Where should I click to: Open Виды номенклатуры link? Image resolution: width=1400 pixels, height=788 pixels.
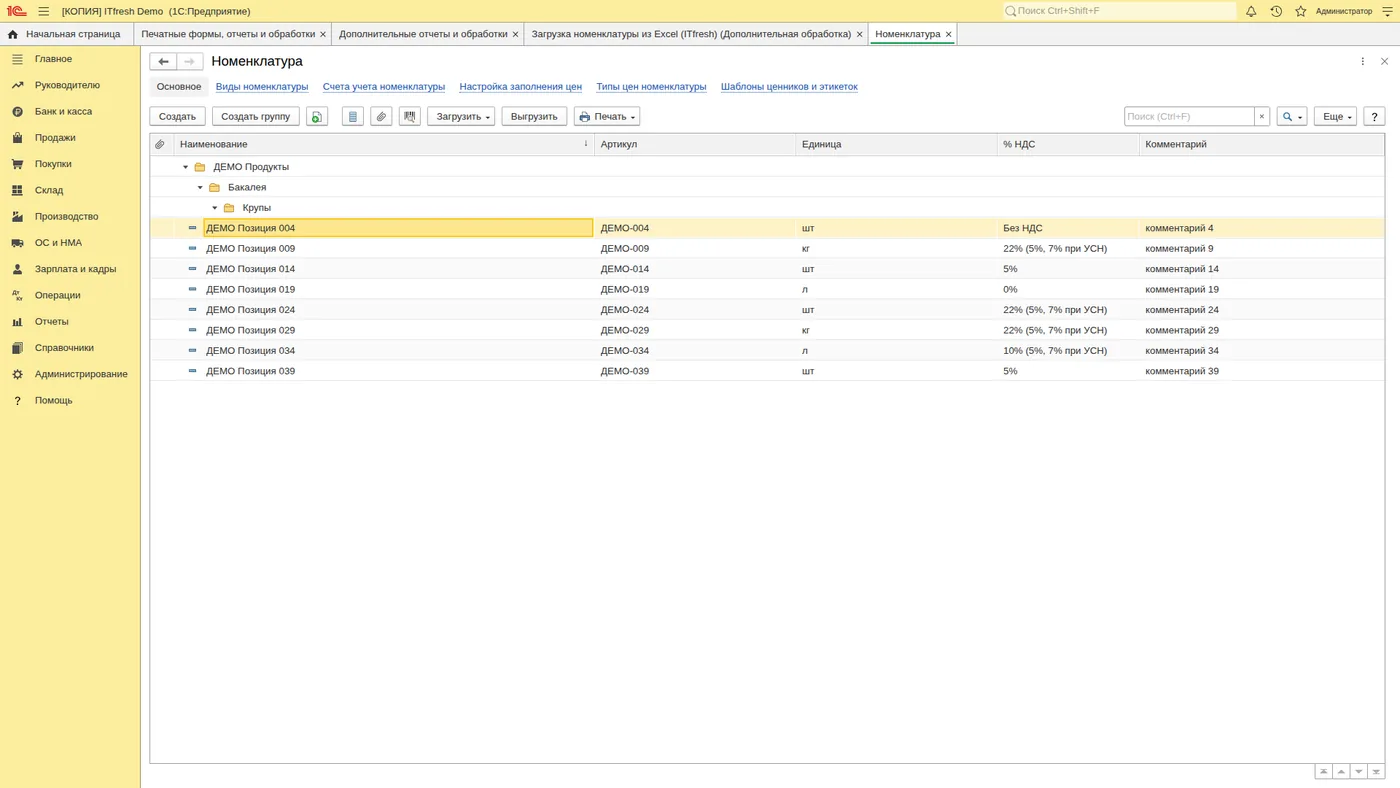pyautogui.click(x=262, y=87)
